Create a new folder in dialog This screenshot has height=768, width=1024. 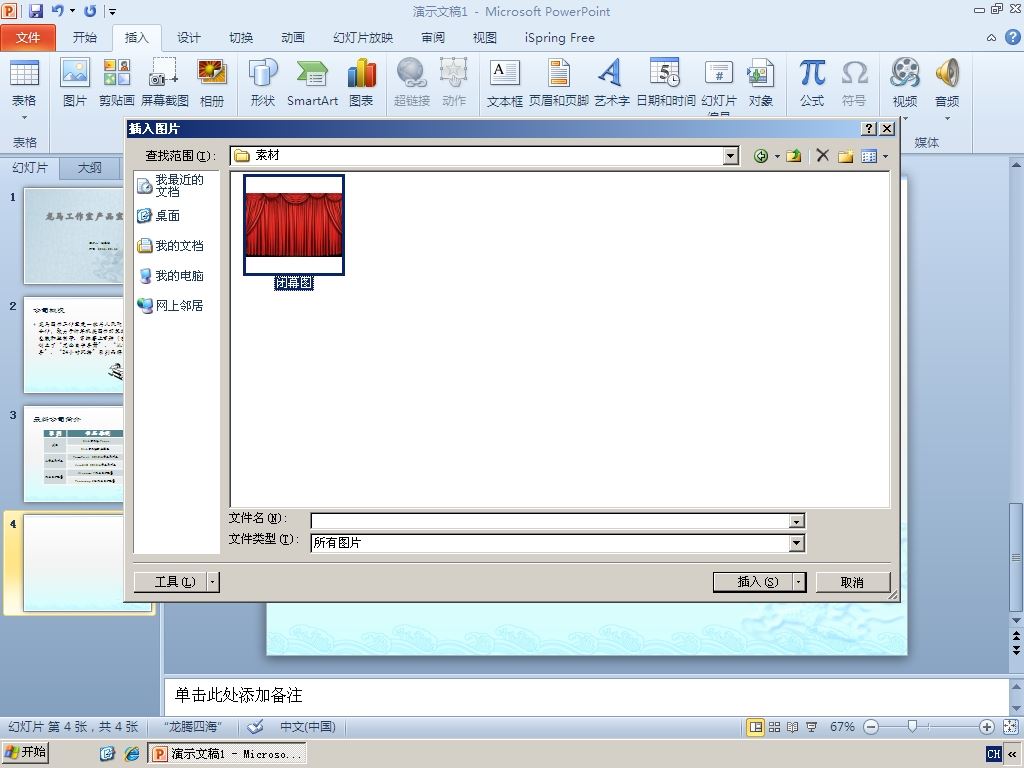846,156
